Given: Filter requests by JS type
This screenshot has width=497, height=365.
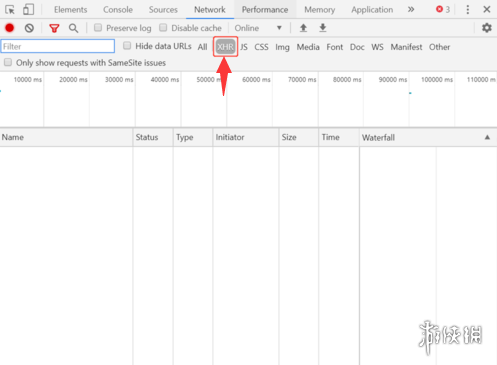Looking at the screenshot, I should (244, 47).
